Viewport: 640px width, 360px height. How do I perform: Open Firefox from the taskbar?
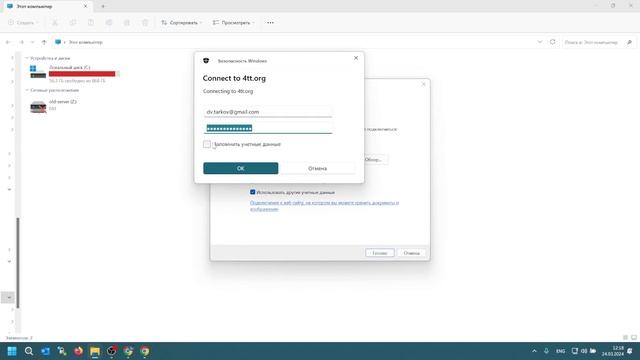coord(78,351)
